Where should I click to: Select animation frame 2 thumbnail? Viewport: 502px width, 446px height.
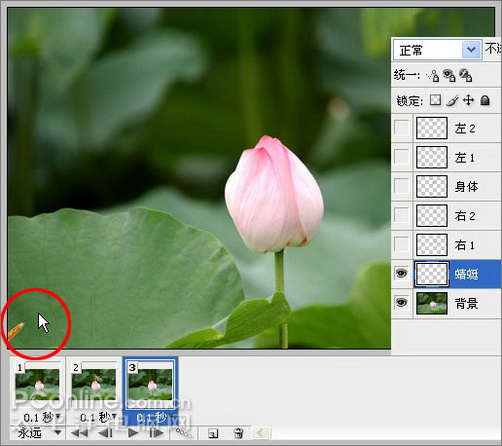[x=94, y=383]
